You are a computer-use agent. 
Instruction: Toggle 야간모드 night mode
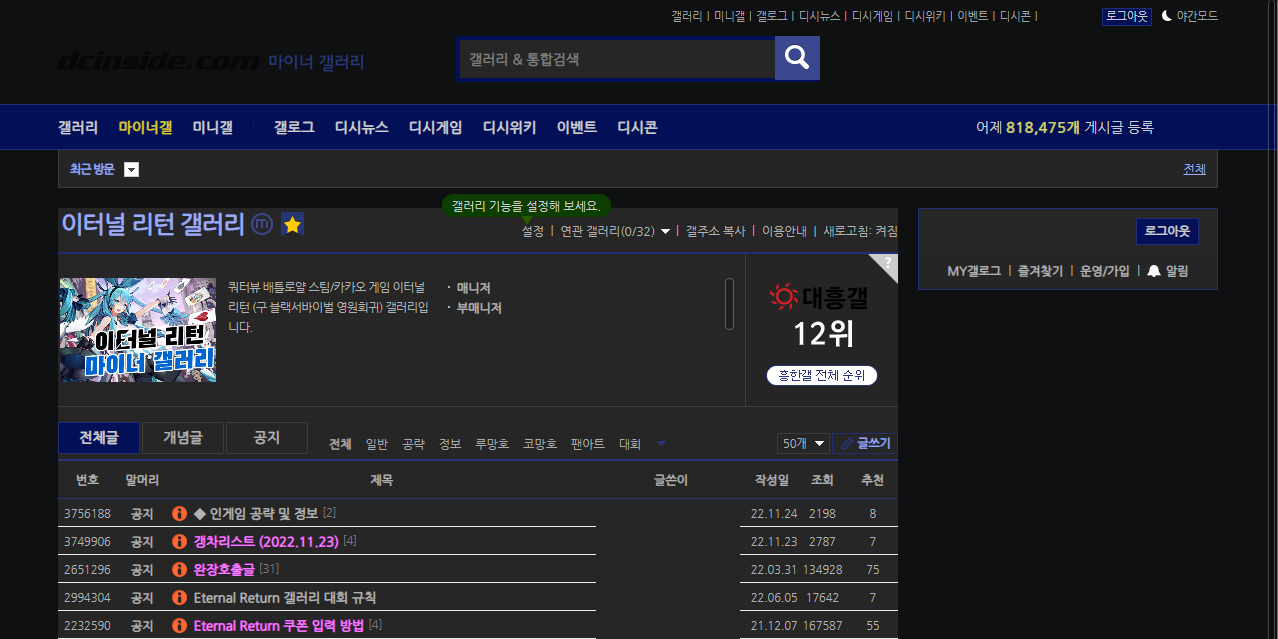1191,16
